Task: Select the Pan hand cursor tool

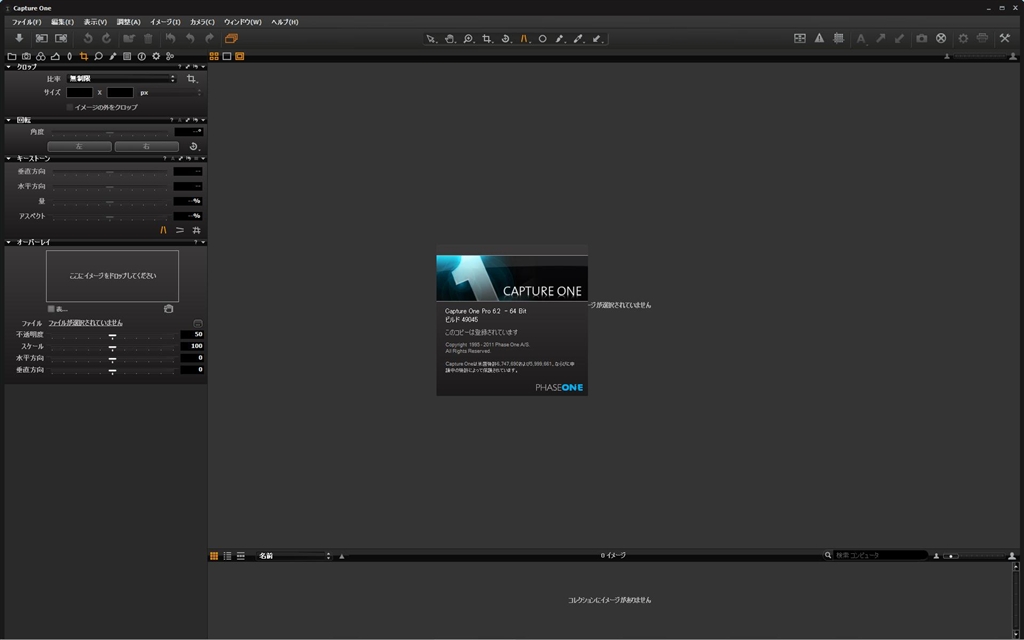Action: 449,39
